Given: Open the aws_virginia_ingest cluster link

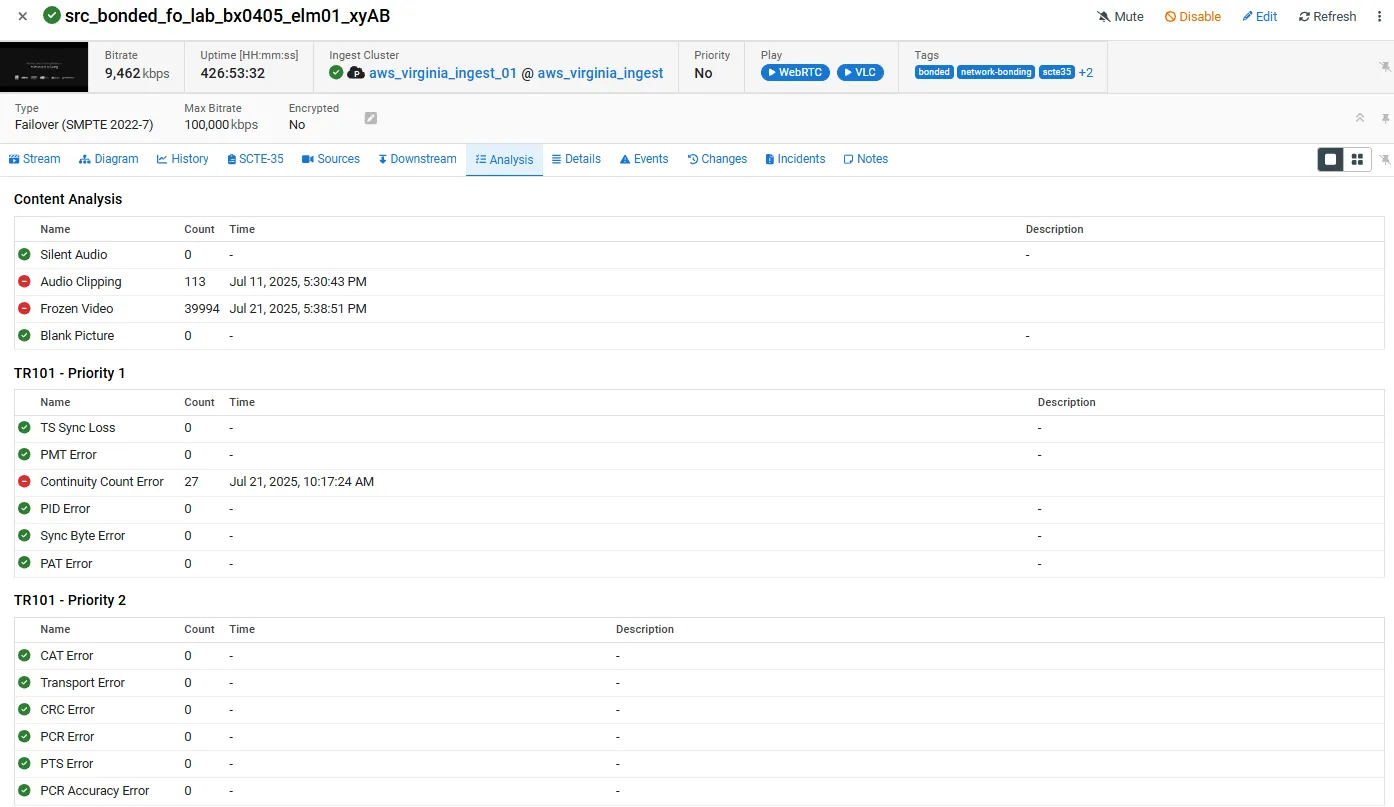Looking at the screenshot, I should click(600, 73).
